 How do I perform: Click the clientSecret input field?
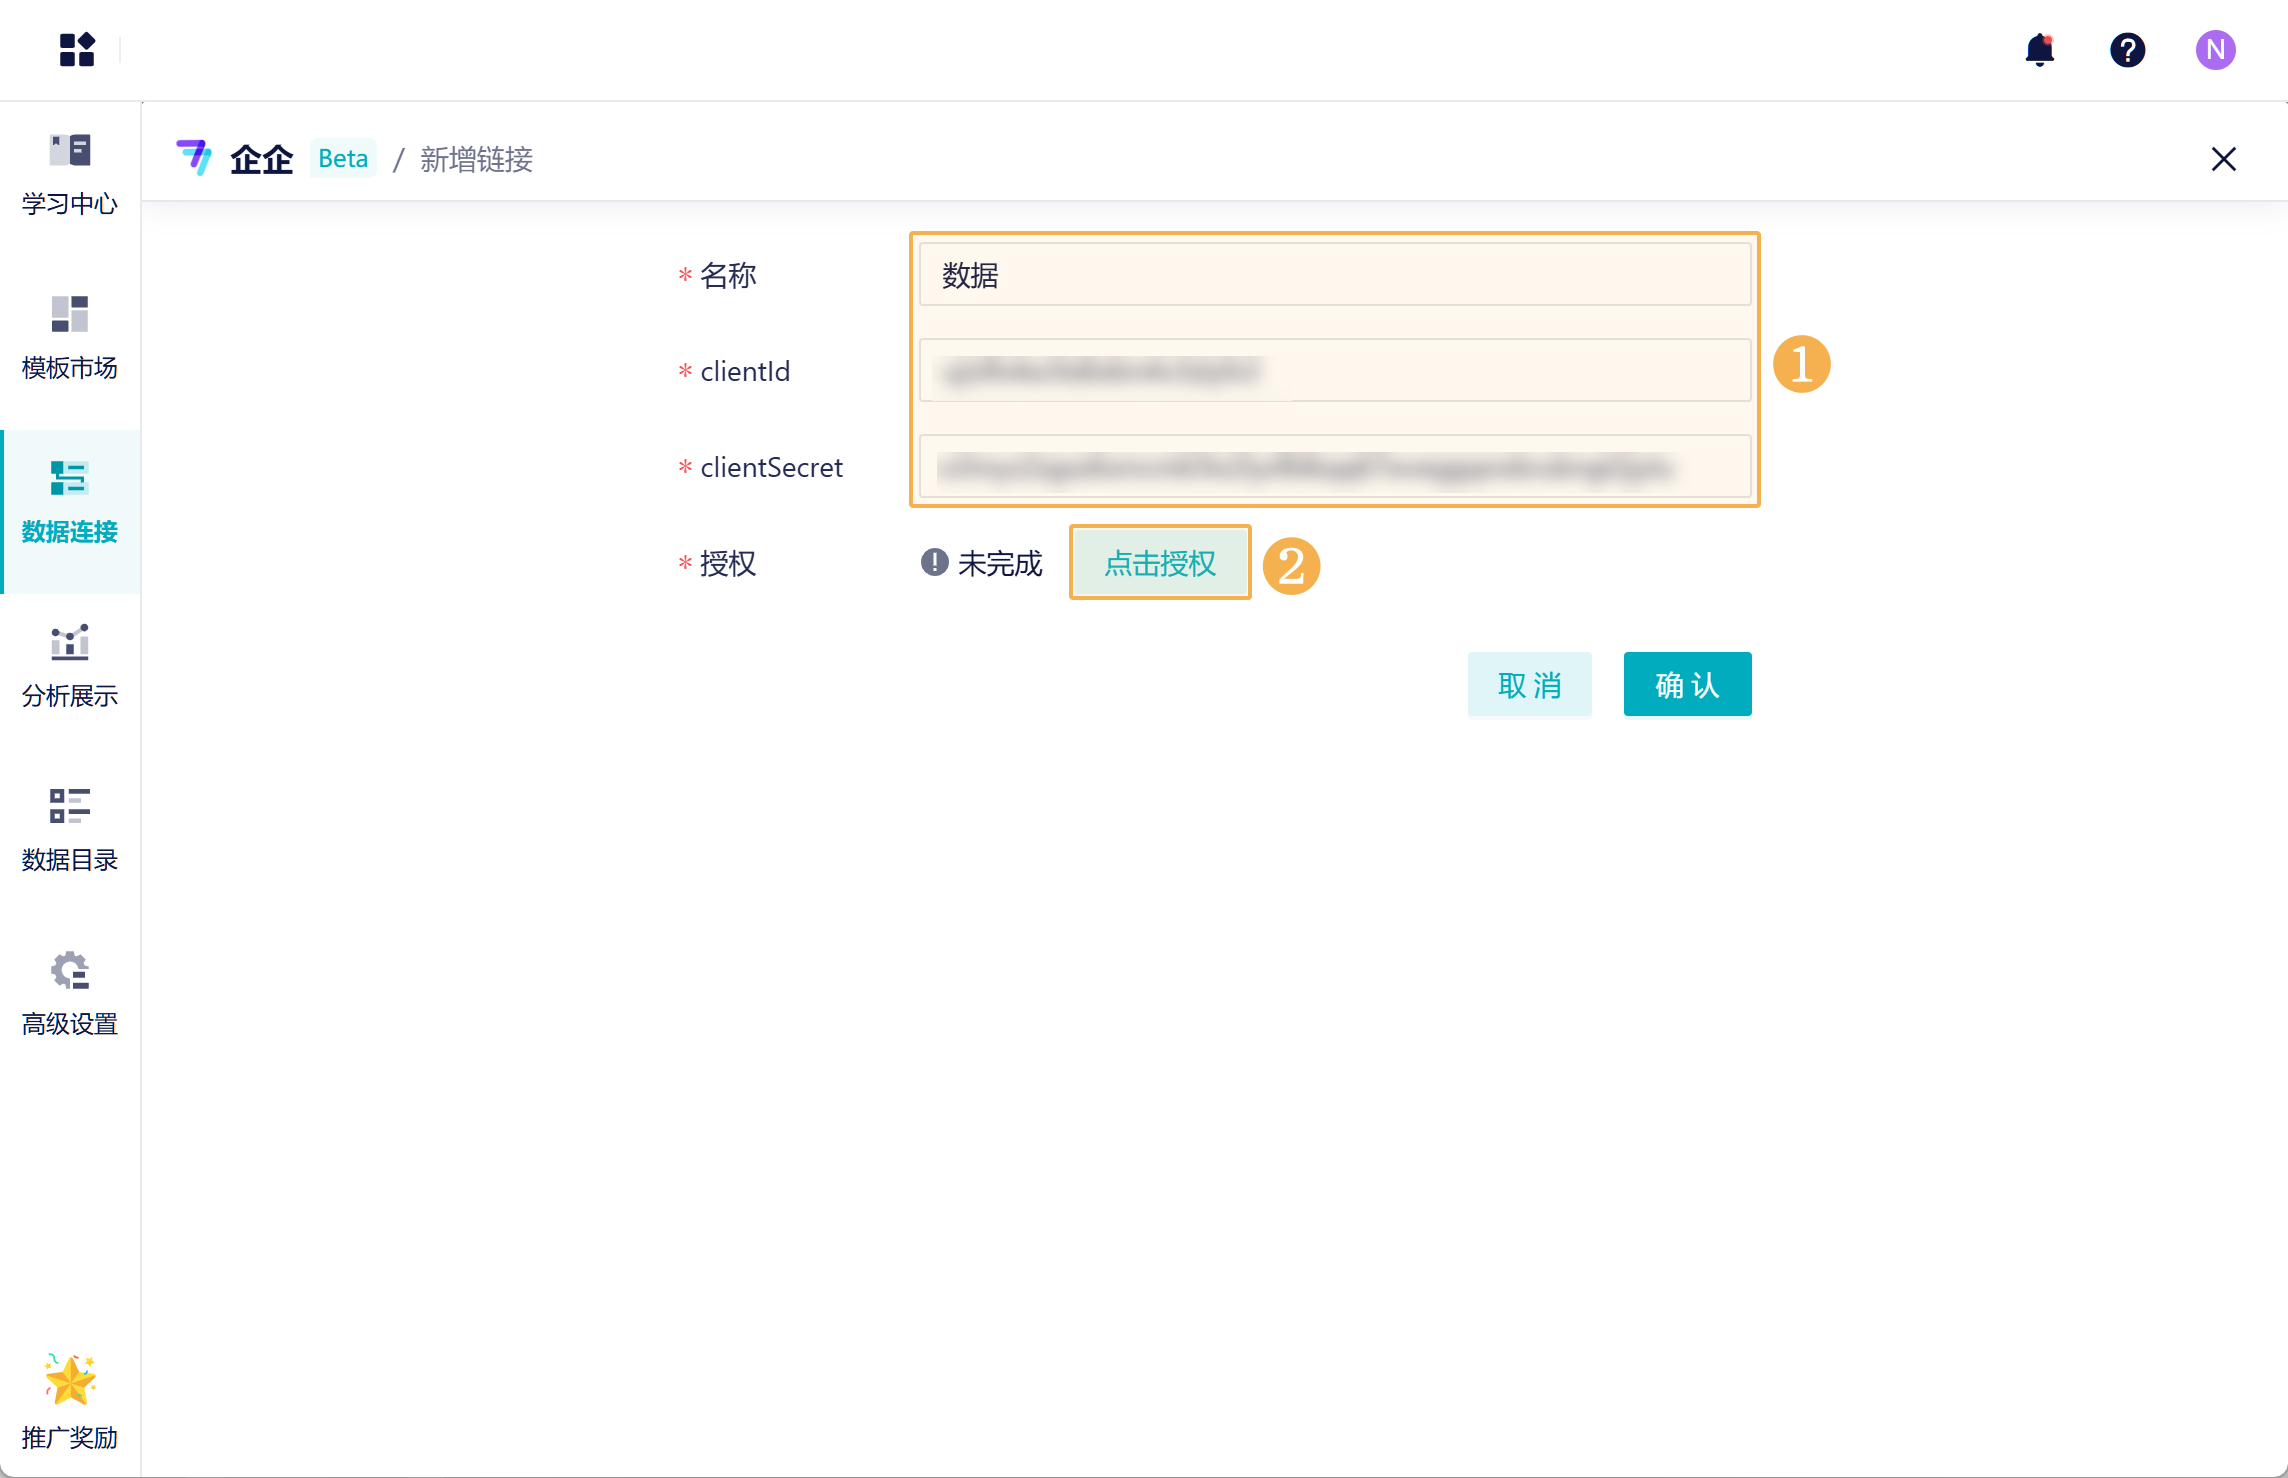tap(1334, 467)
